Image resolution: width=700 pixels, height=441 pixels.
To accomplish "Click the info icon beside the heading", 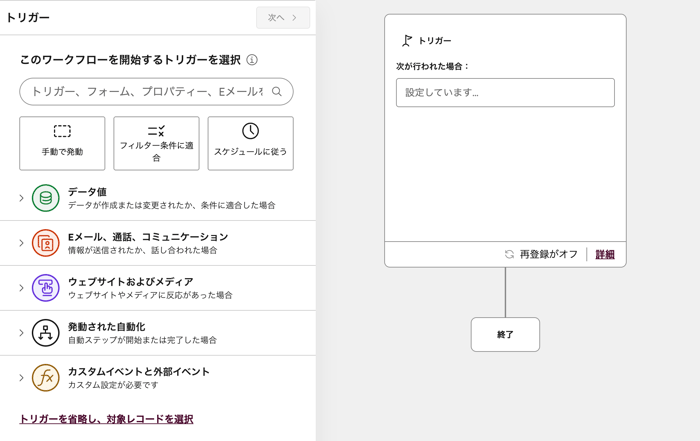I will [x=252, y=60].
